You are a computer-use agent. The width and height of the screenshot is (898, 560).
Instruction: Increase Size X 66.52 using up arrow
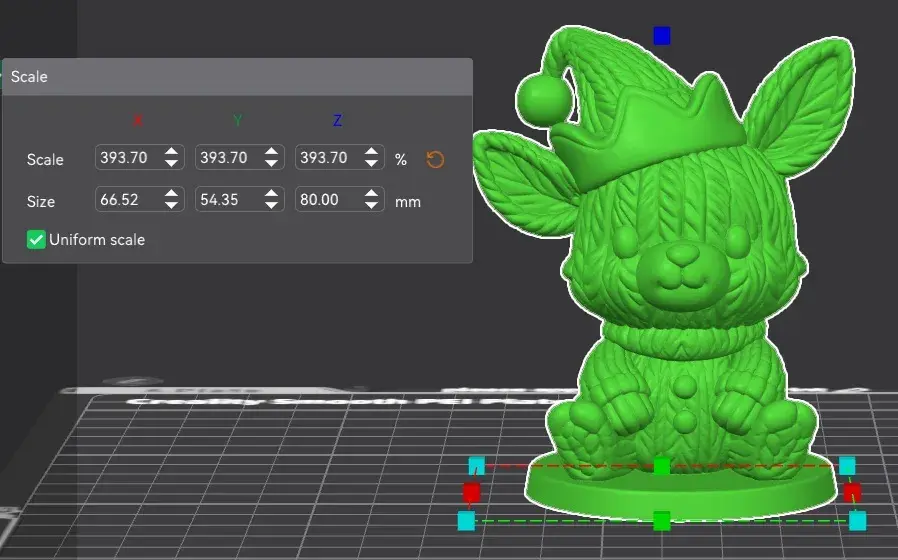171,194
